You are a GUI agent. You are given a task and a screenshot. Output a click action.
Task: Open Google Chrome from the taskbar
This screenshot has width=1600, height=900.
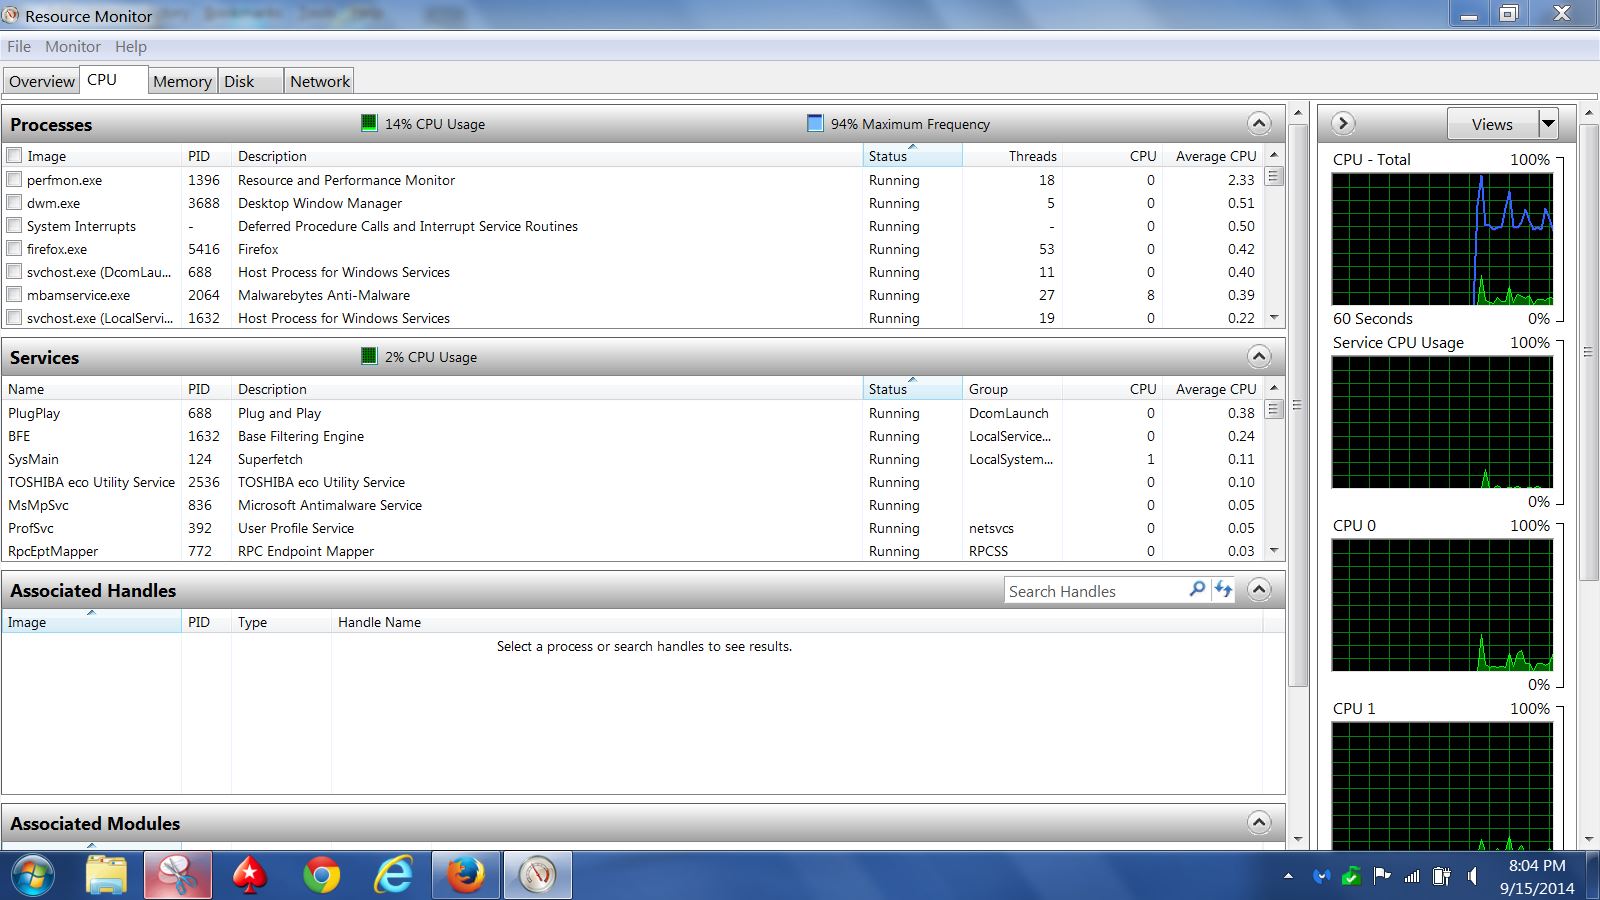coord(321,876)
